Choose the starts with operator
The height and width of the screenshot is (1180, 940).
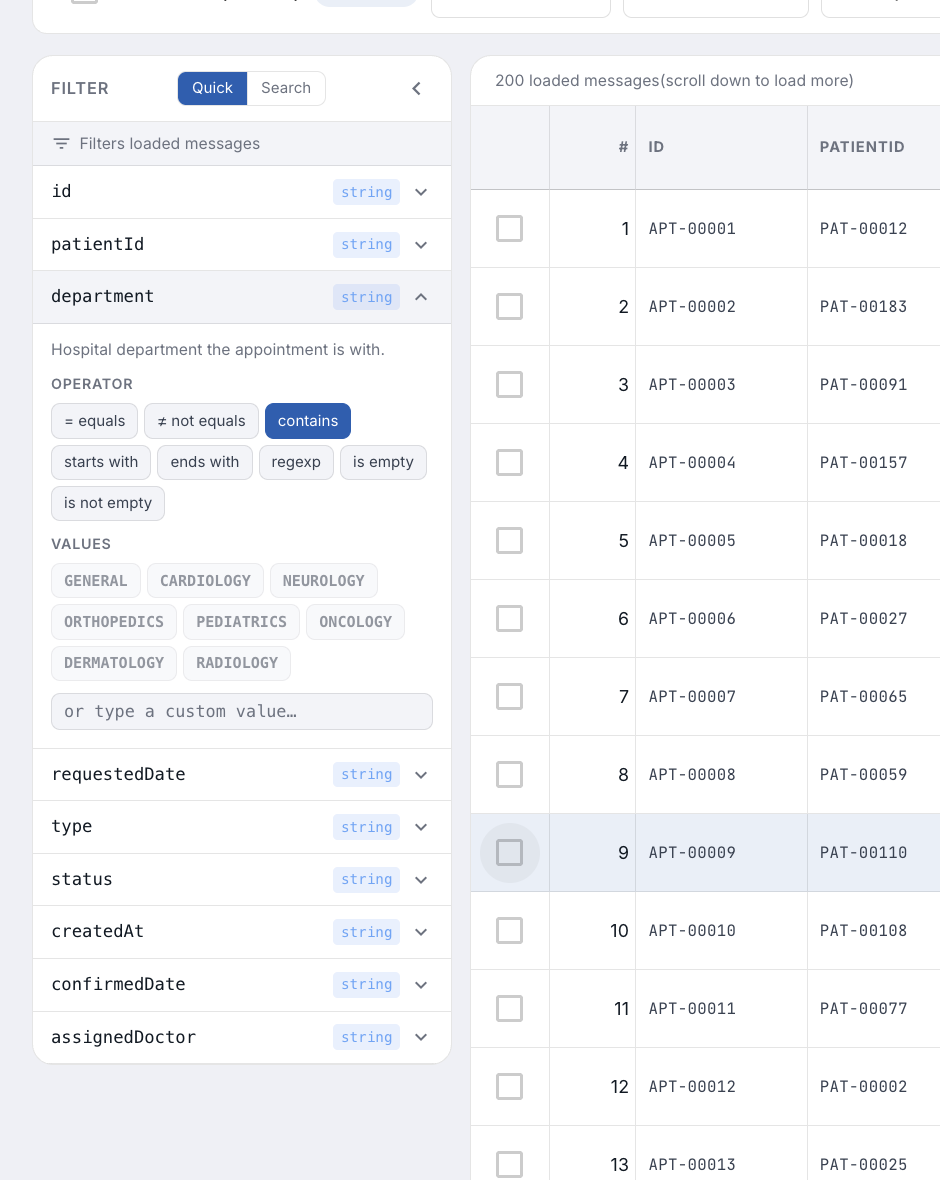[101, 462]
